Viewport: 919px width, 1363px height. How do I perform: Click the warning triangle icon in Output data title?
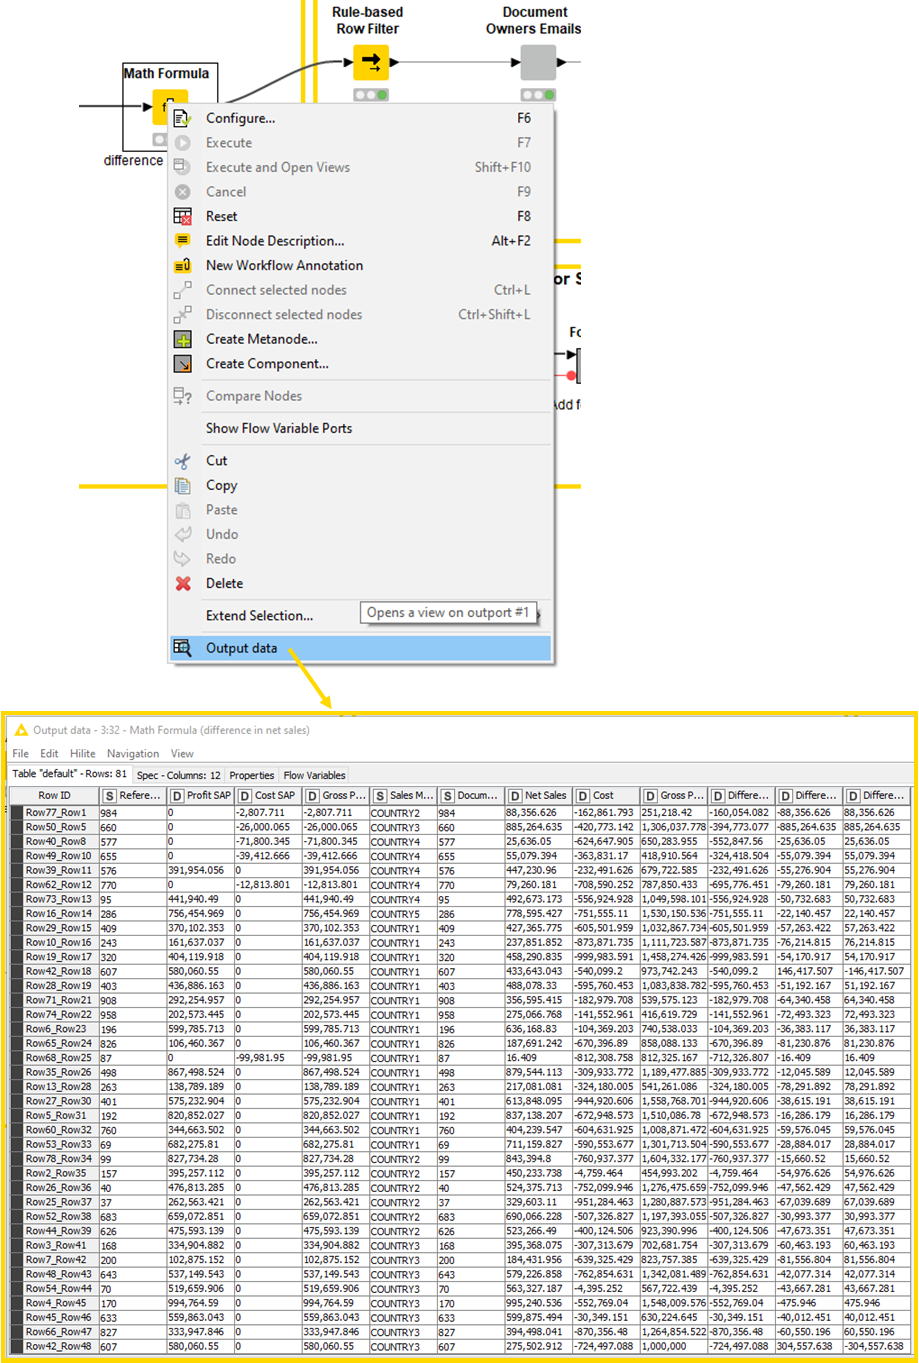pyautogui.click(x=21, y=730)
